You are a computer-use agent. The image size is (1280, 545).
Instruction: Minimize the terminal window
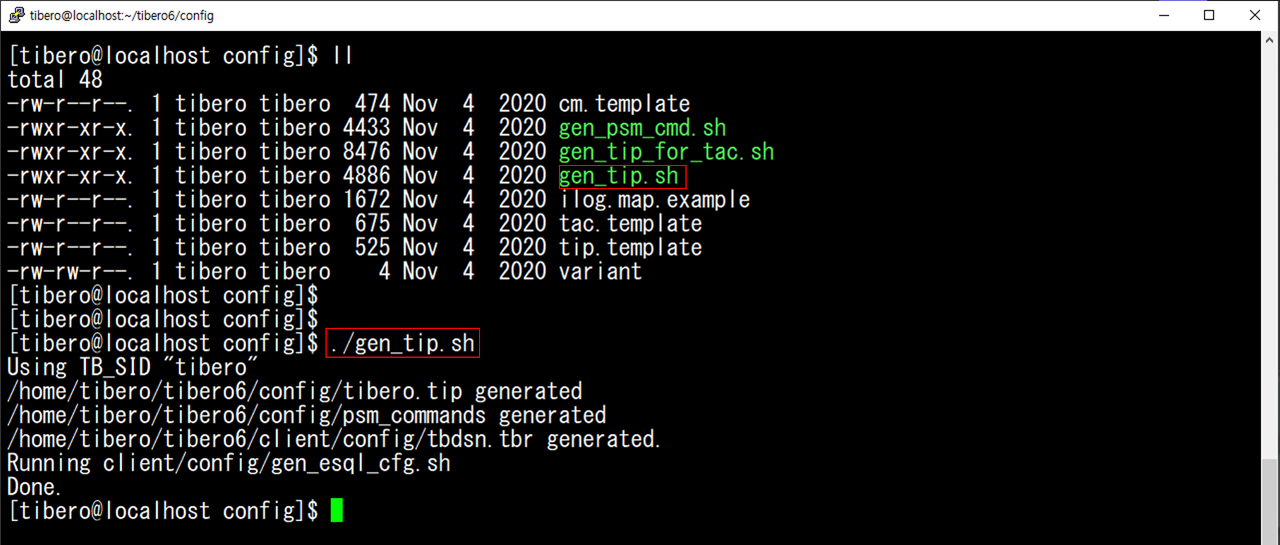click(x=1163, y=15)
